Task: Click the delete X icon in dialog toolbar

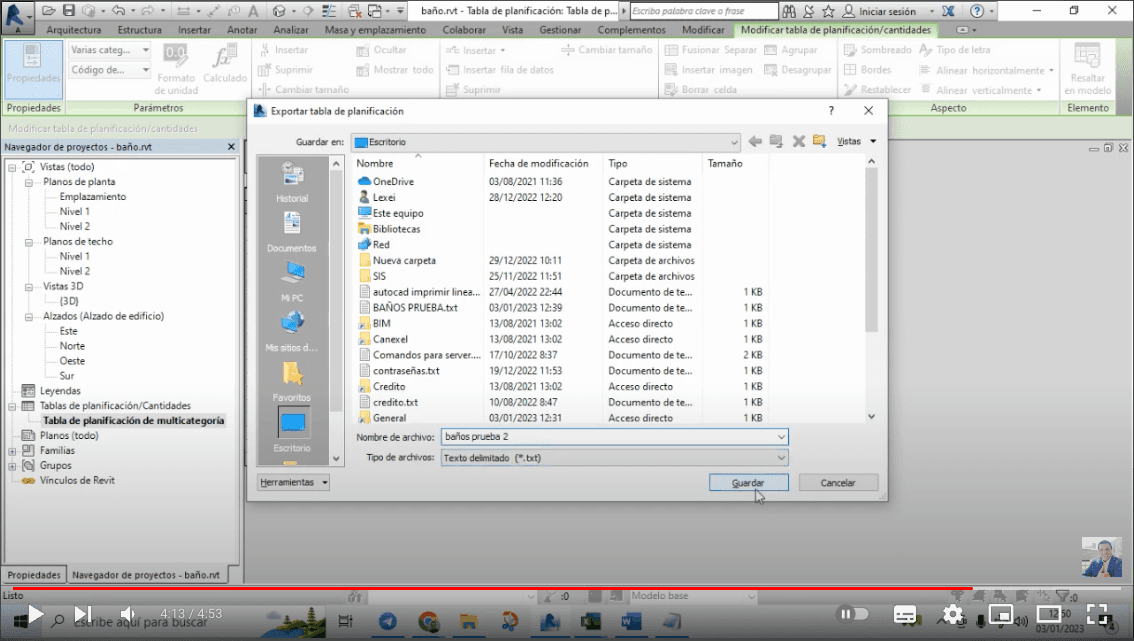Action: [x=798, y=142]
